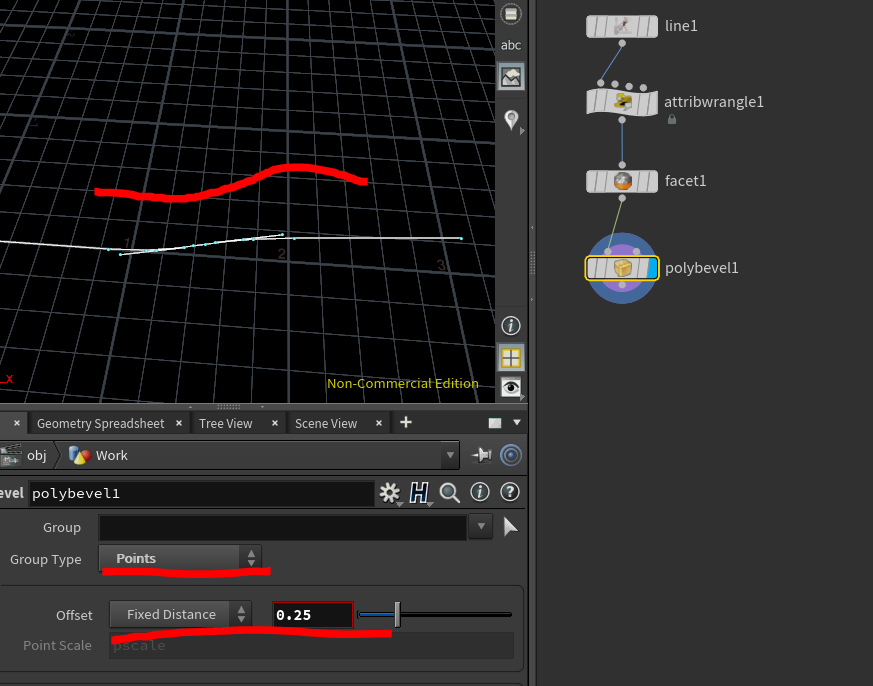Toggle viewport background image icon
Screen dimensions: 873x686
pos(511,76)
